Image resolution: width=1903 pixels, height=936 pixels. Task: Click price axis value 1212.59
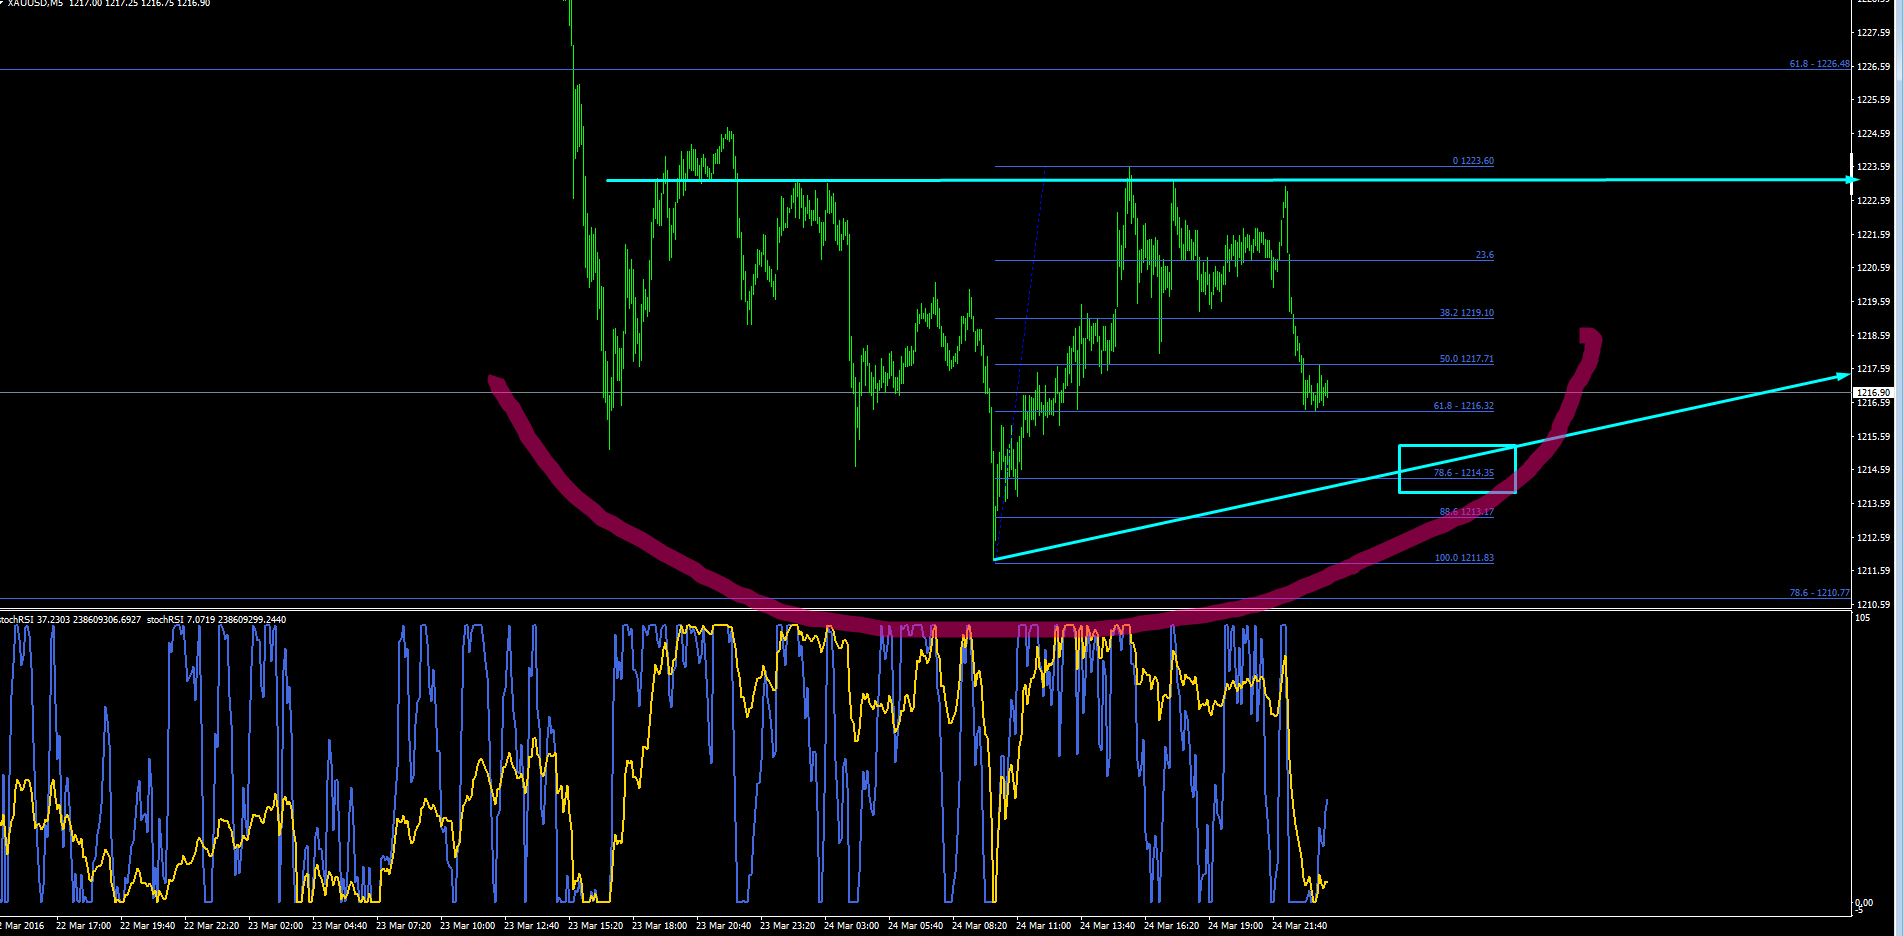pos(1873,538)
